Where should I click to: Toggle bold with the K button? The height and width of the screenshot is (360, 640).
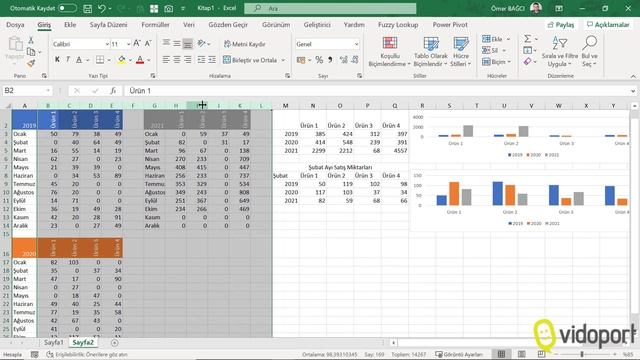57,60
